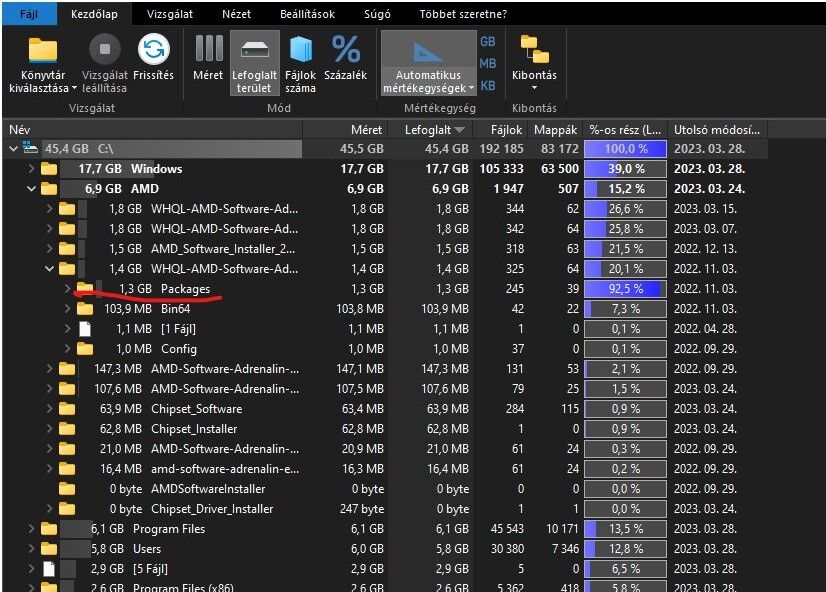
Task: Click the [1 Fájl] file icon
Action: pos(85,329)
